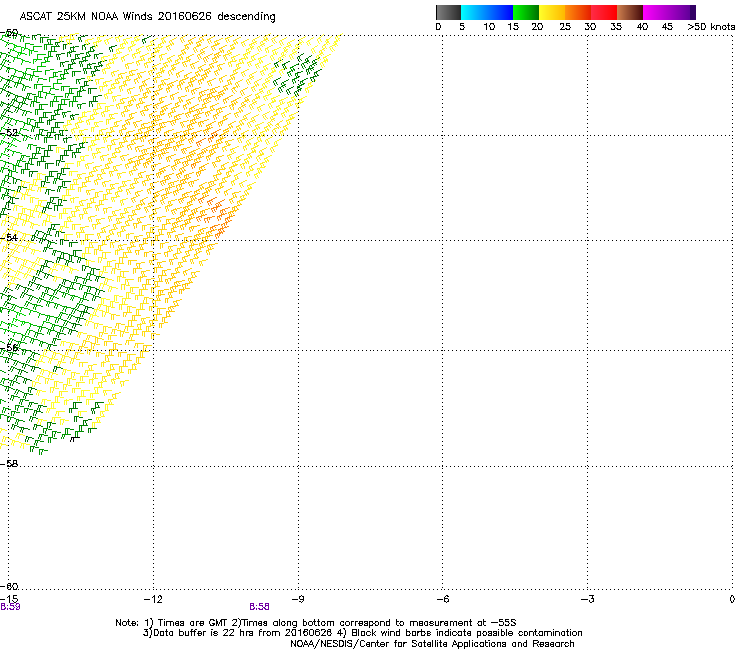Click the green 15–20 knot color bar segment
This screenshot has height=650, width=740.
(x=526, y=12)
